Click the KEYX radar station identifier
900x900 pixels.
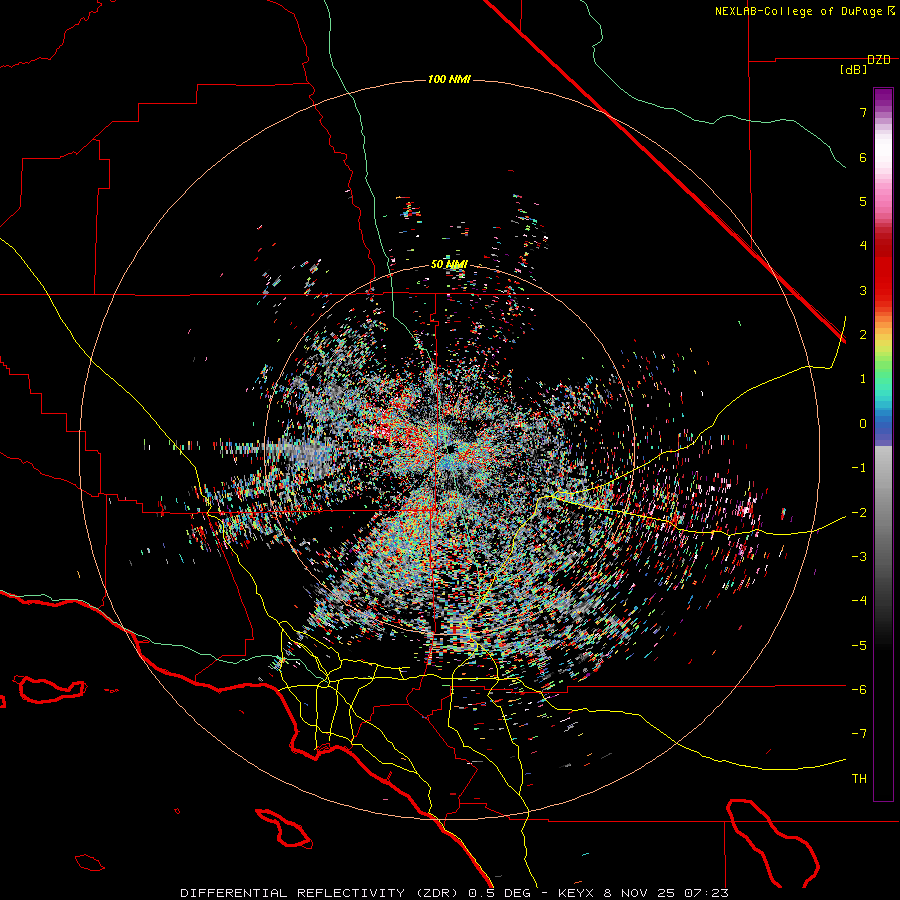point(577,893)
